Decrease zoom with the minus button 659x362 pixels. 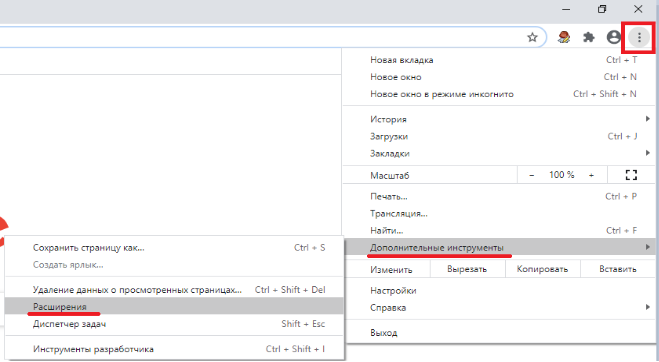click(x=532, y=175)
